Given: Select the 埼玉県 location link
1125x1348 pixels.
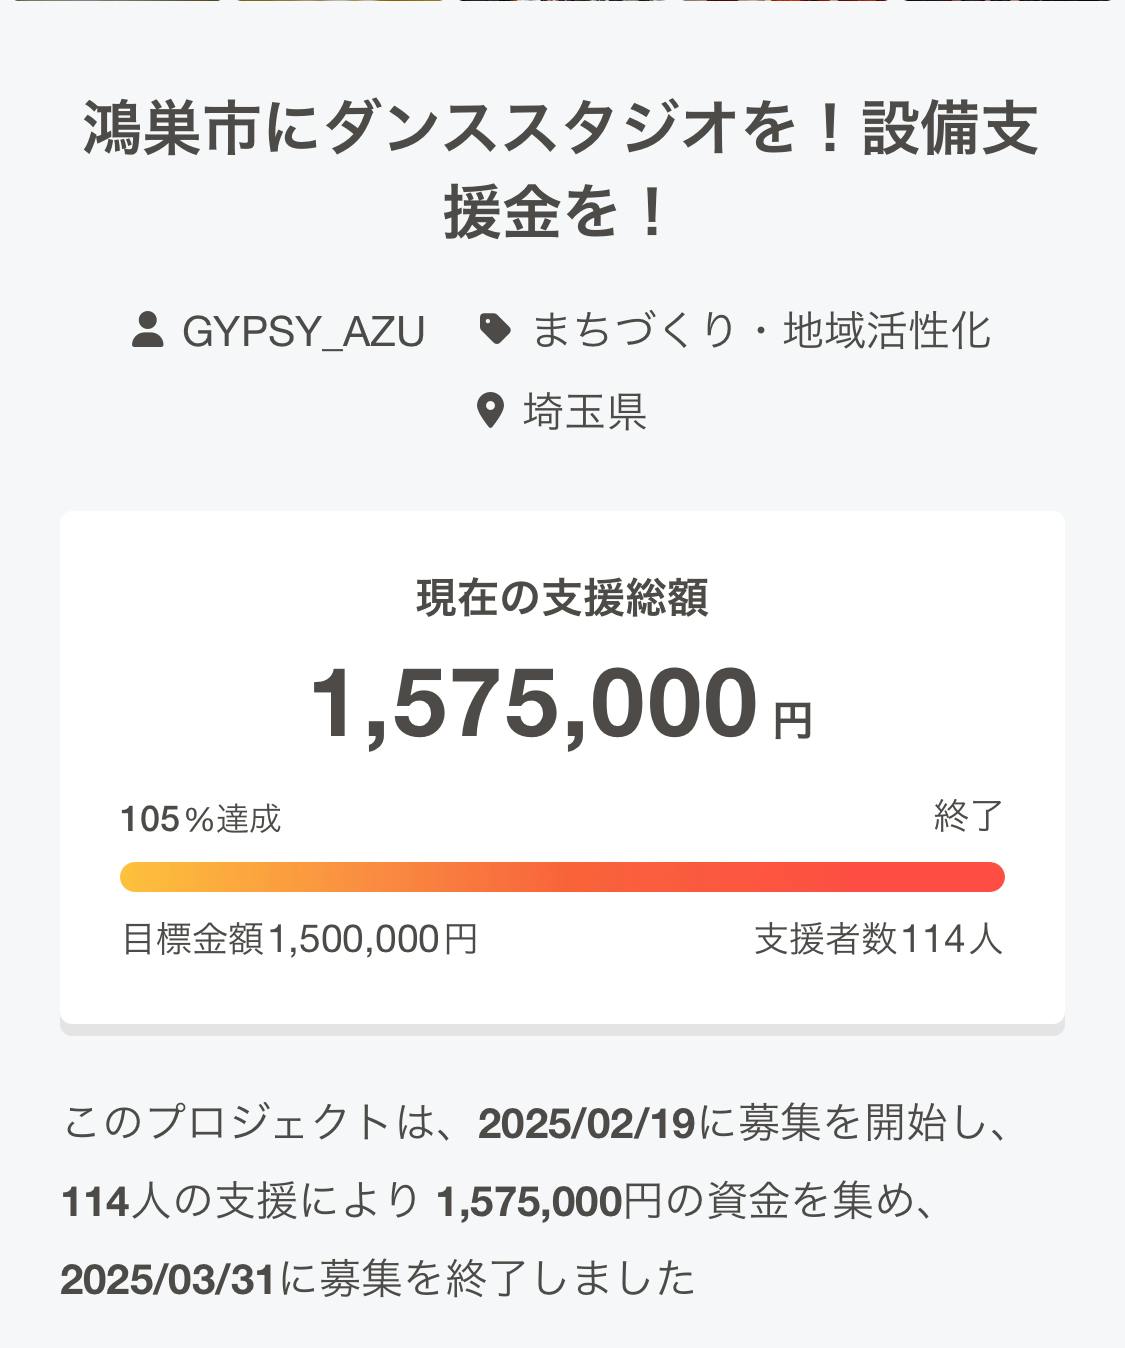Looking at the screenshot, I should point(585,412).
